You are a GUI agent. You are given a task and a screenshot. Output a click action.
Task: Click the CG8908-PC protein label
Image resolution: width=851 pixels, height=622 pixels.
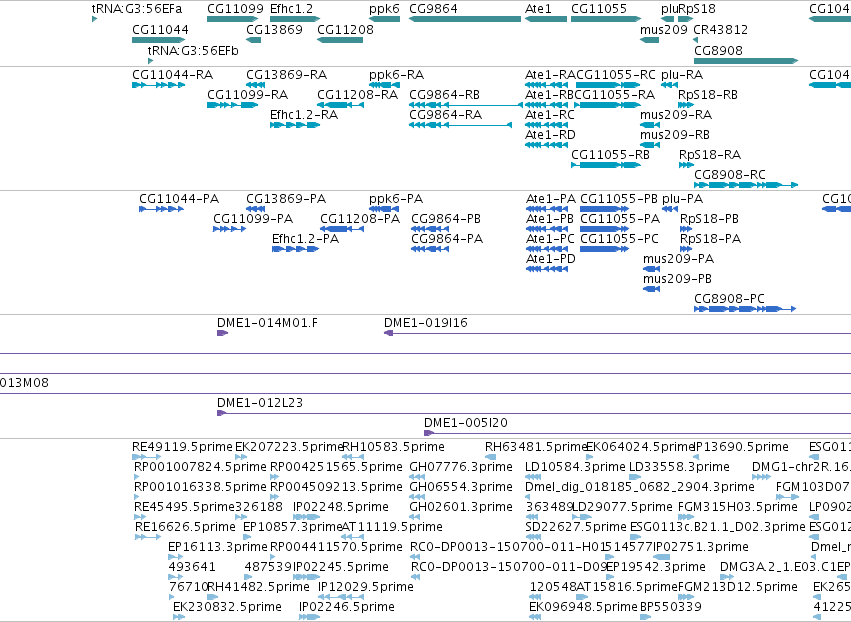coord(729,299)
